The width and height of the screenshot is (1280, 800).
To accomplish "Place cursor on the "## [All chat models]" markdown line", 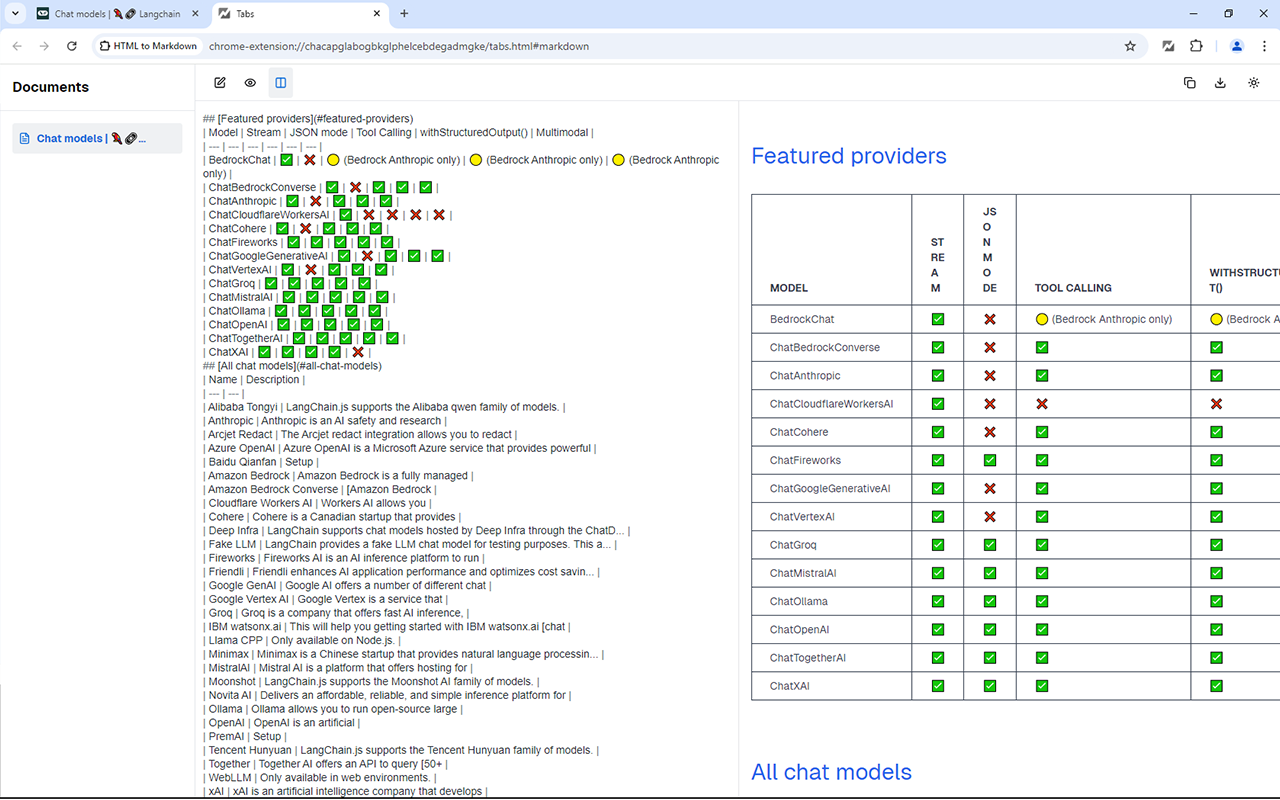I will (x=292, y=366).
